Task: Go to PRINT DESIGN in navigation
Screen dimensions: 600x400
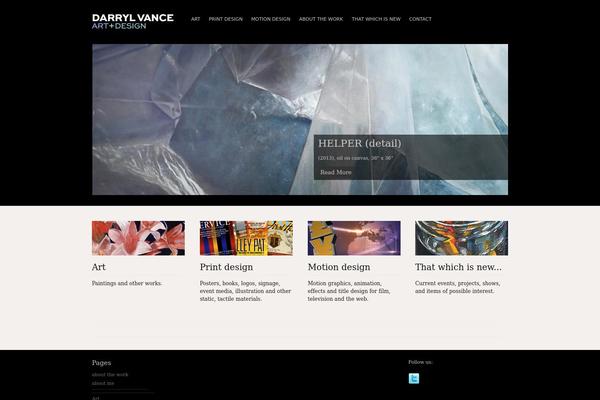Action: pos(225,19)
